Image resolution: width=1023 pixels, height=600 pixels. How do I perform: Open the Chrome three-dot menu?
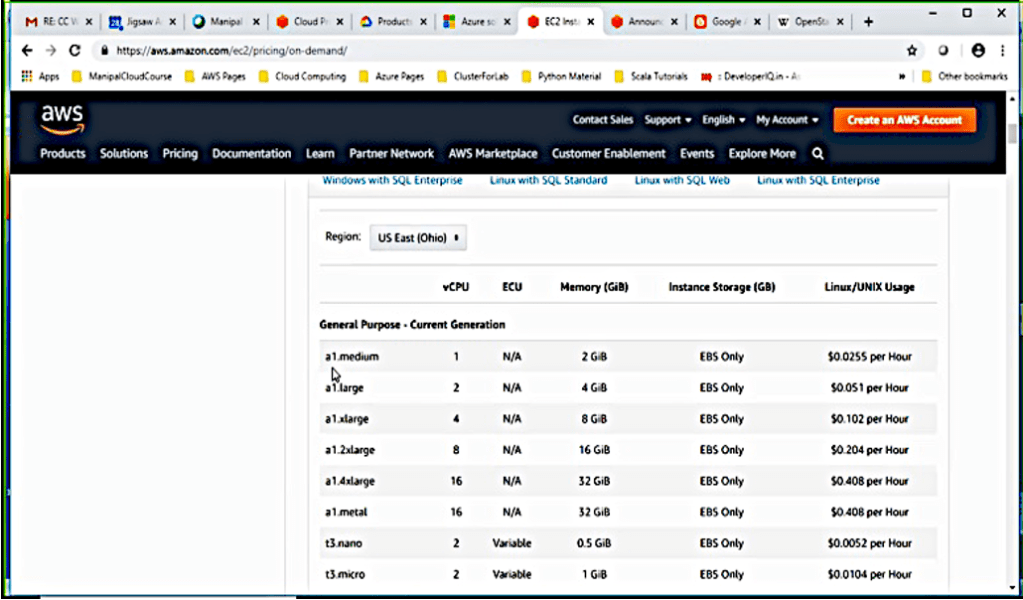(x=1003, y=50)
